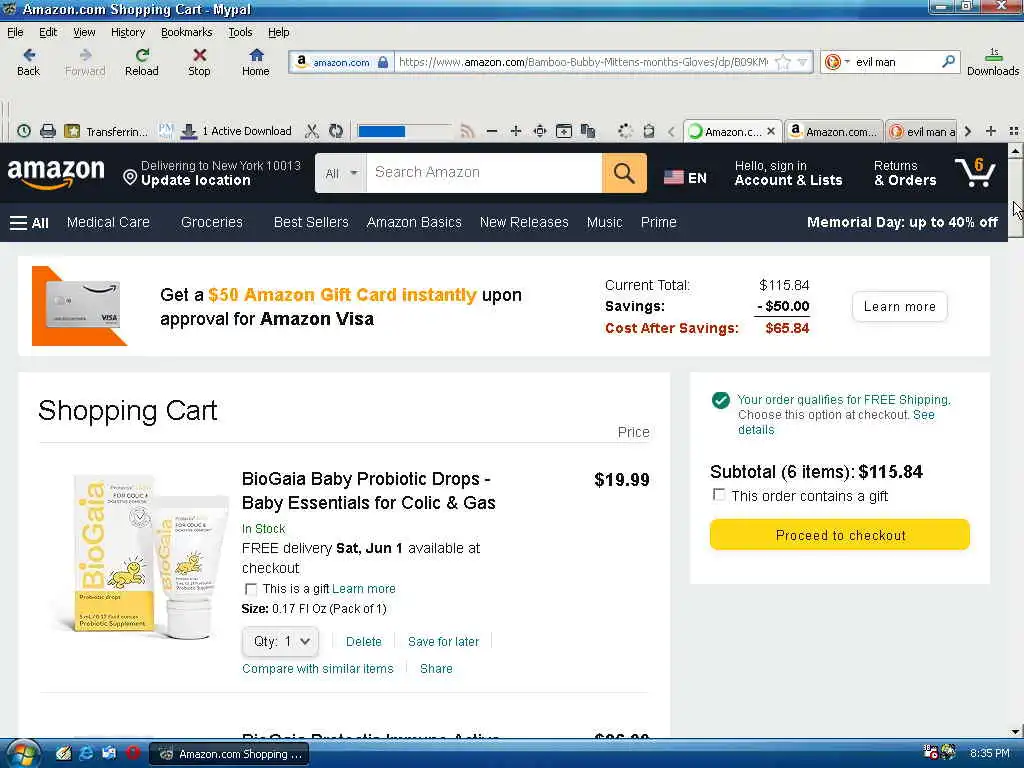This screenshot has height=768, width=1024.
Task: Go to the browser Home page
Action: pos(255,62)
